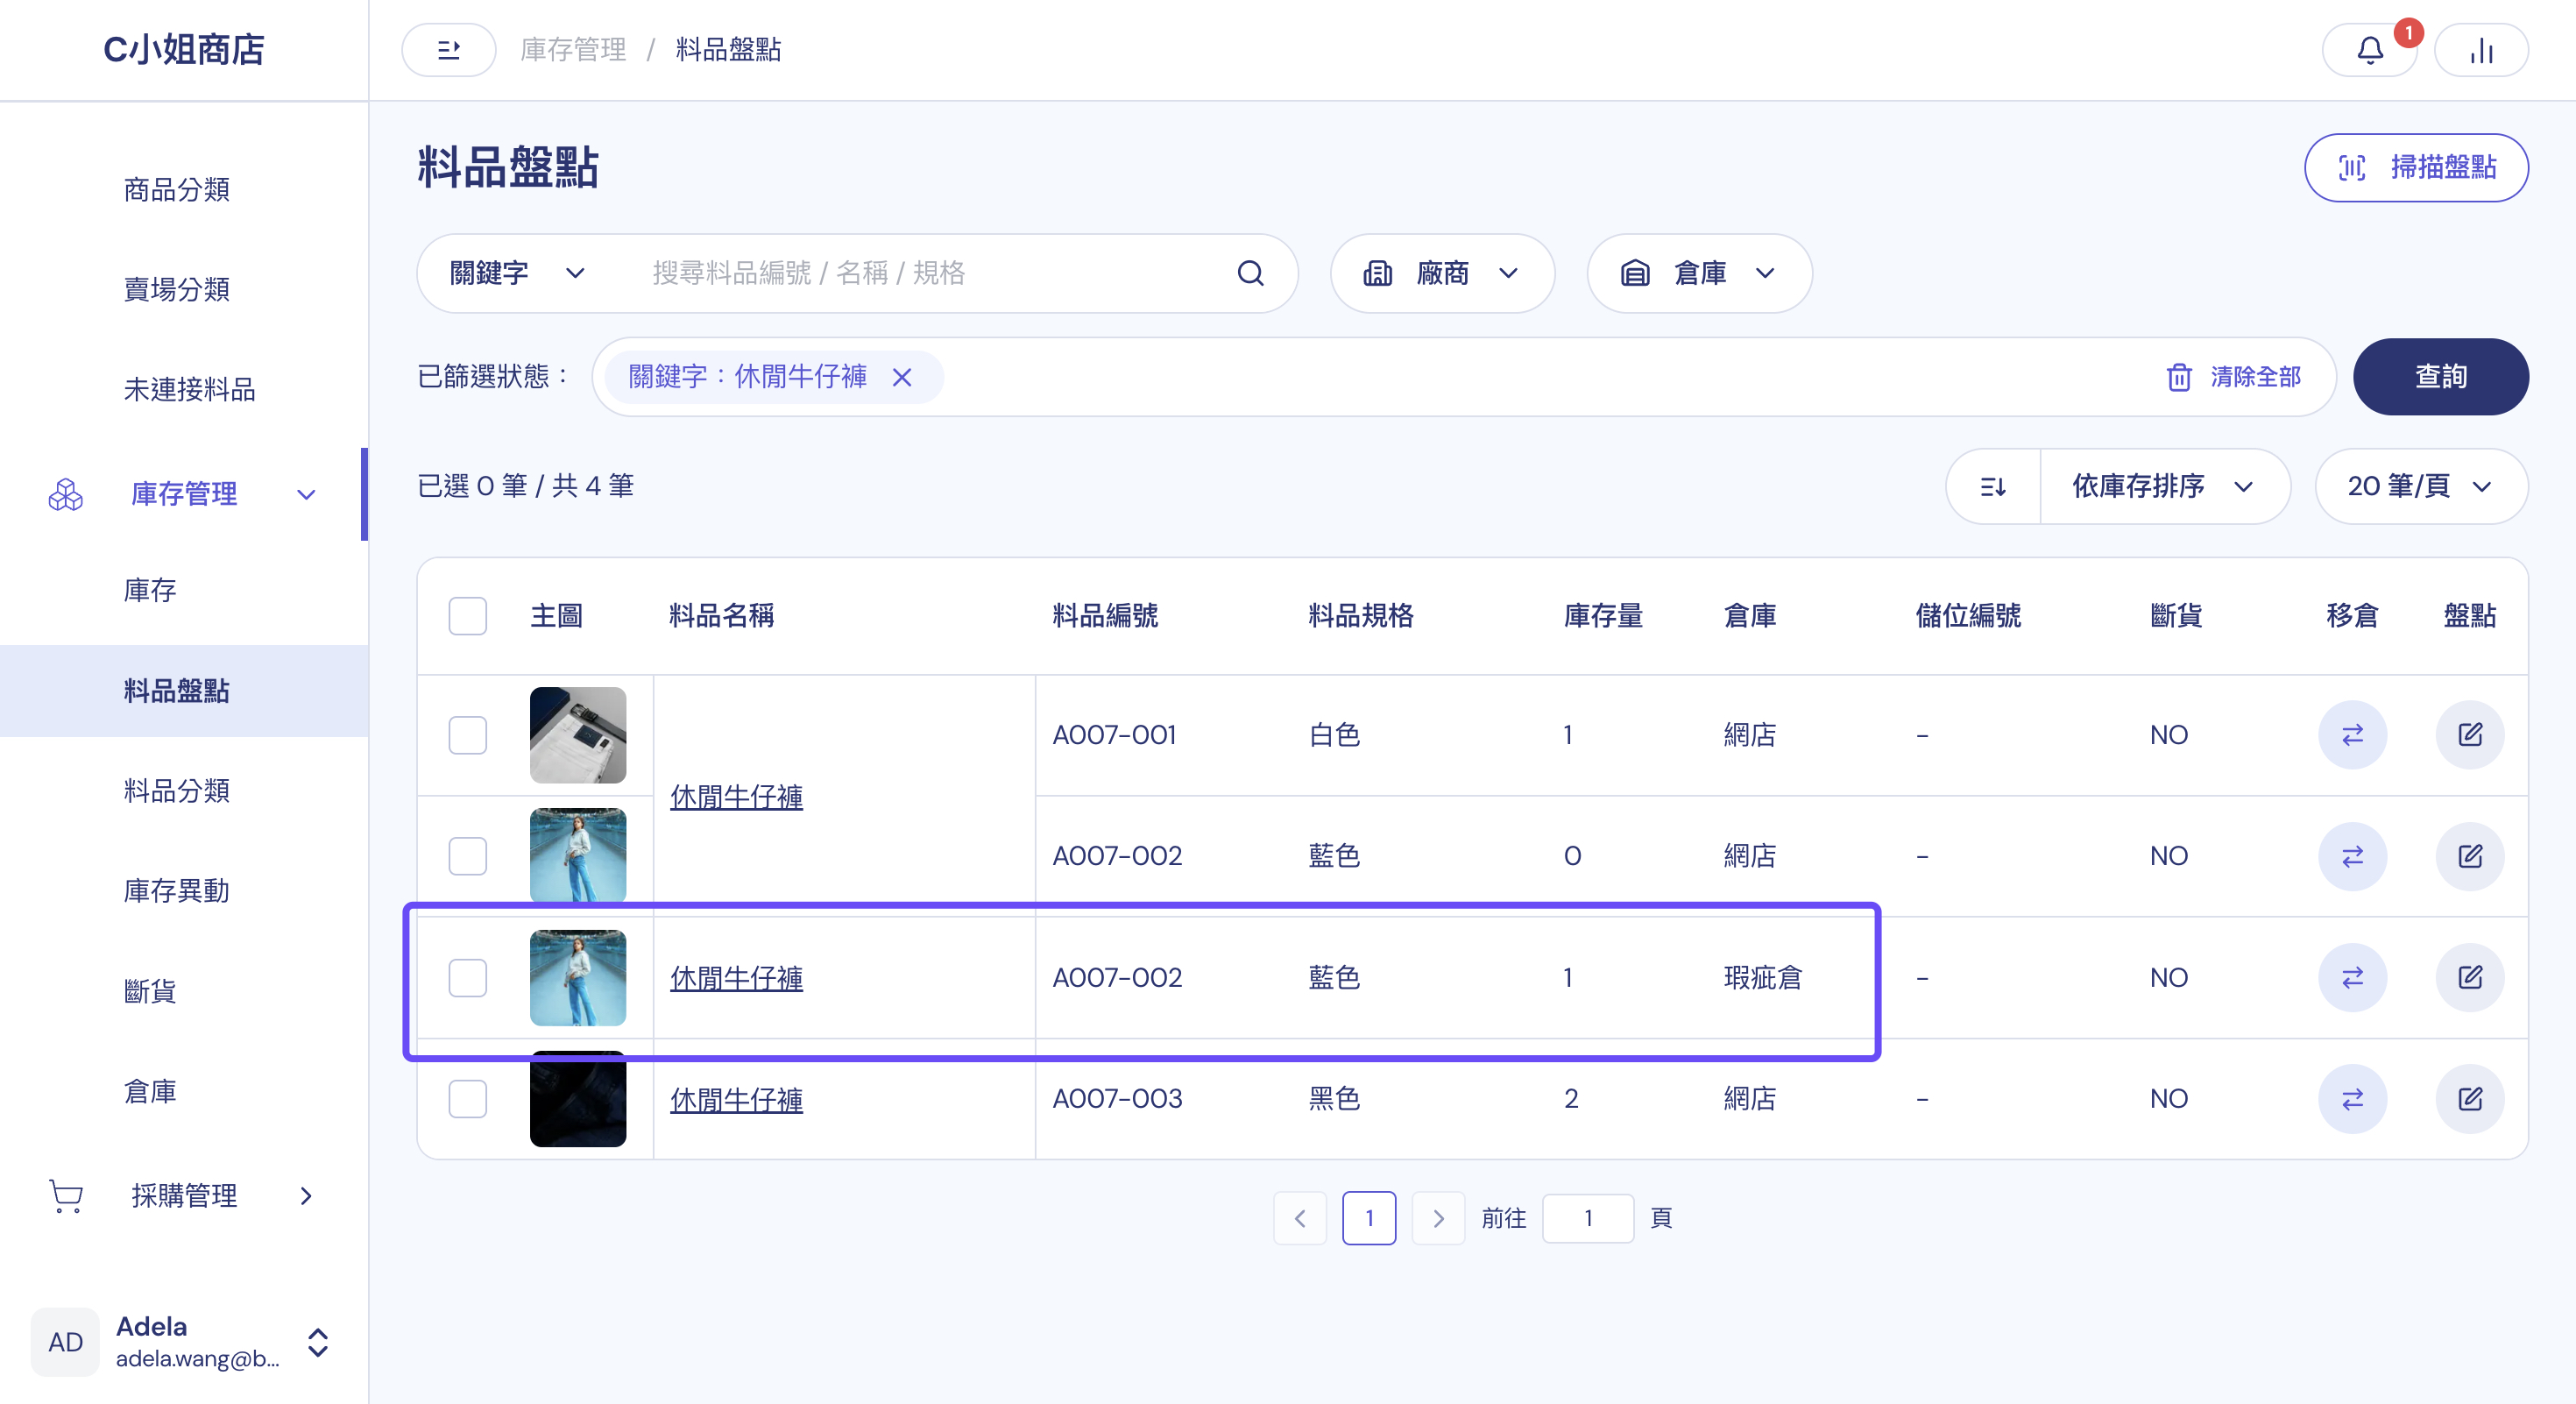The height and width of the screenshot is (1404, 2576).
Task: Transfer warehouse for A007-003 黑色 row
Action: (2352, 1099)
